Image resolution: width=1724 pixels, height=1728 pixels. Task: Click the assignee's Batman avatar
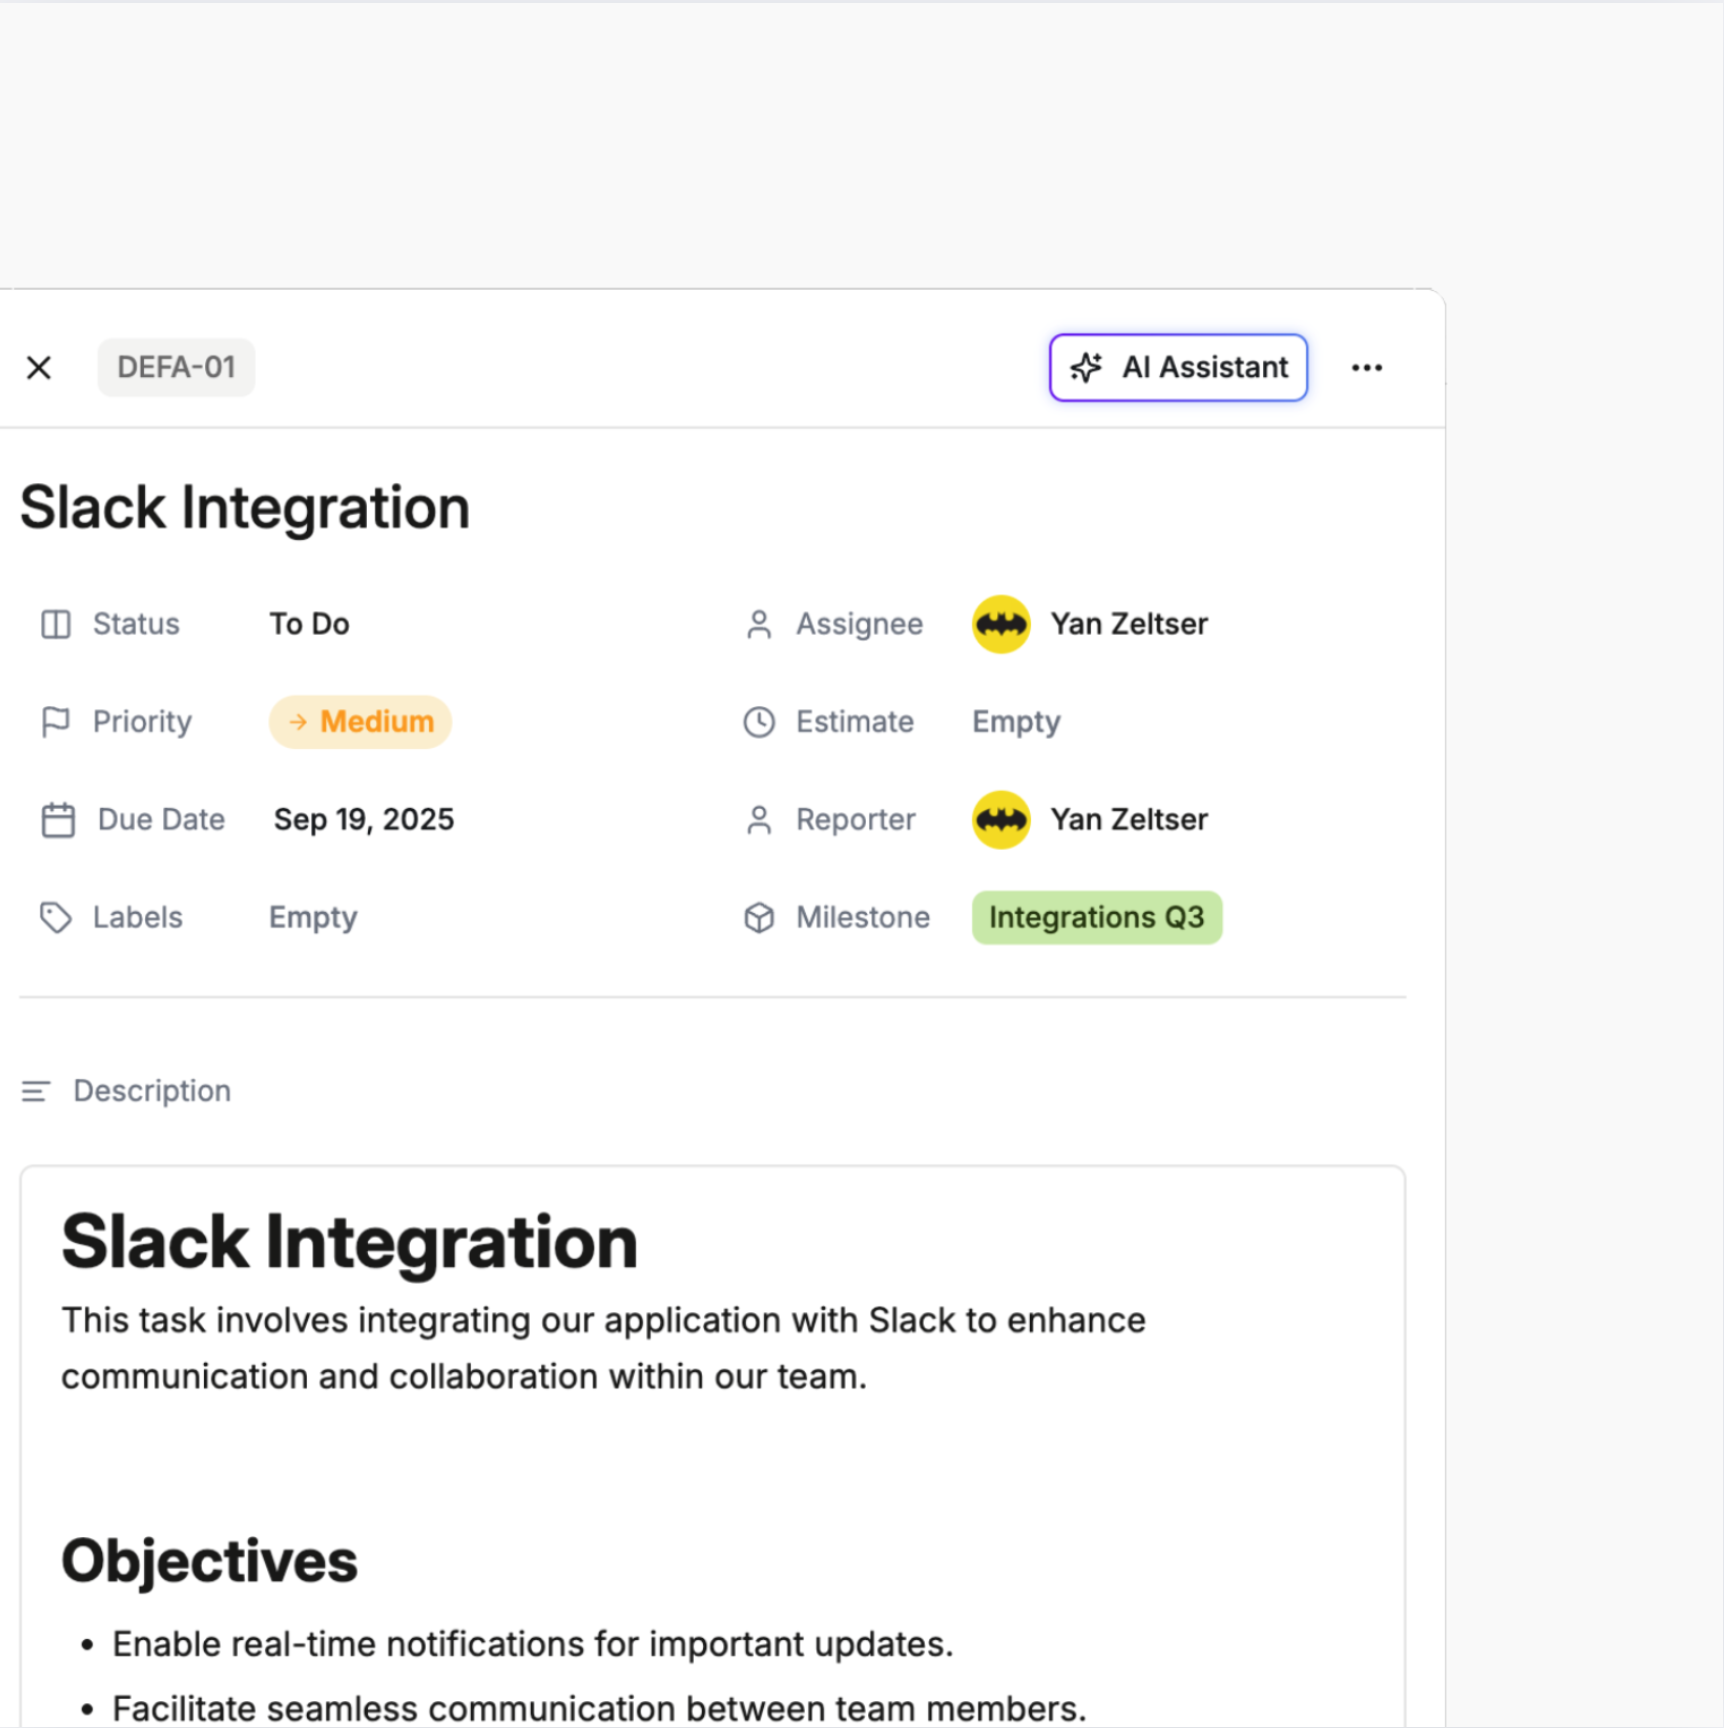pyautogui.click(x=1001, y=624)
